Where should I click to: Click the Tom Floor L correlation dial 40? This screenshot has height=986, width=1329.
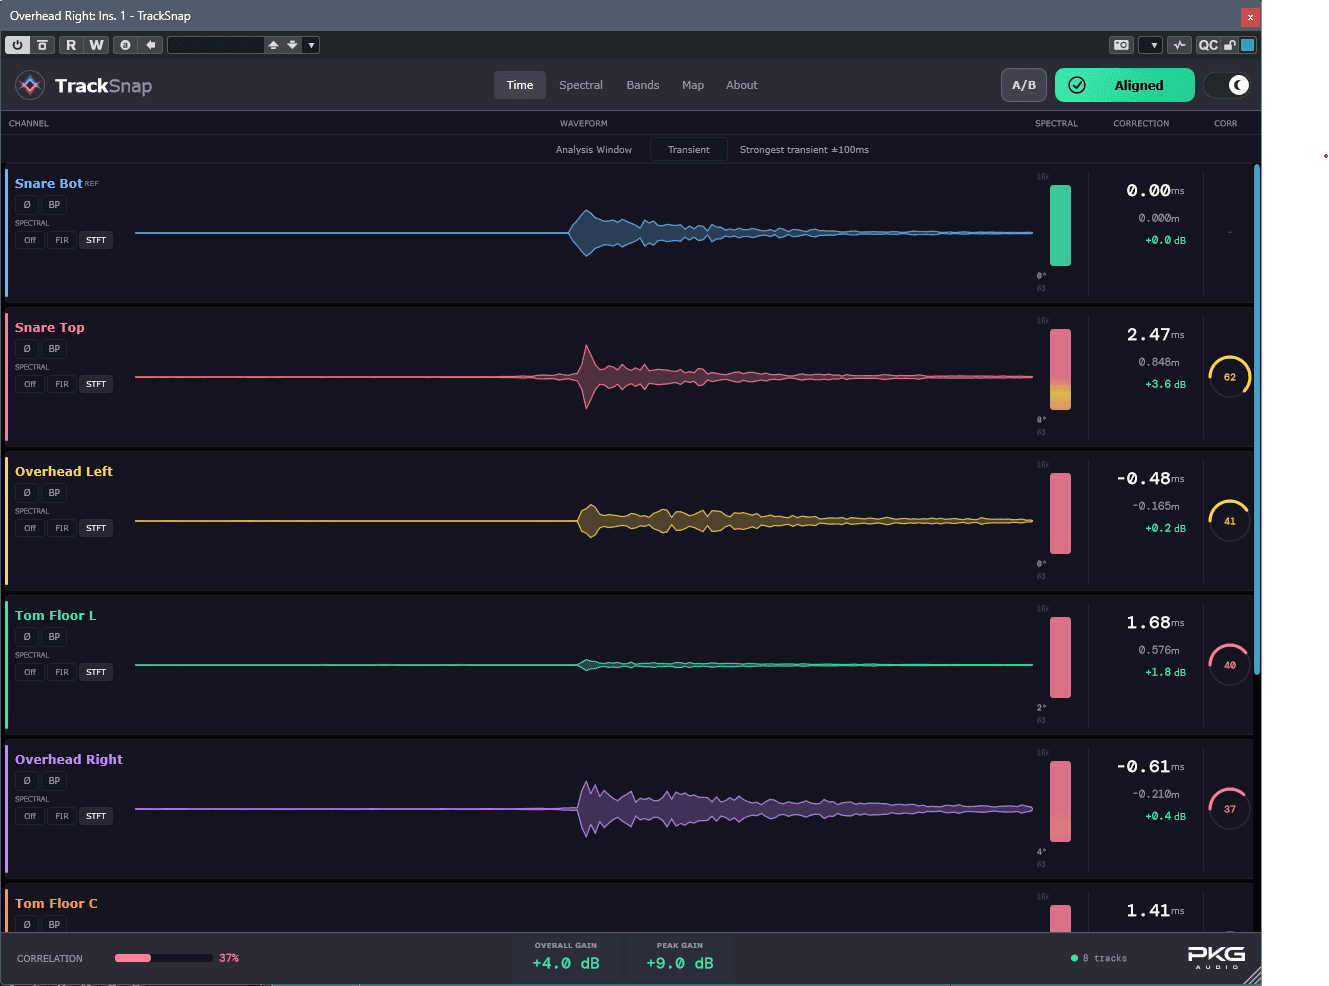coord(1229,665)
